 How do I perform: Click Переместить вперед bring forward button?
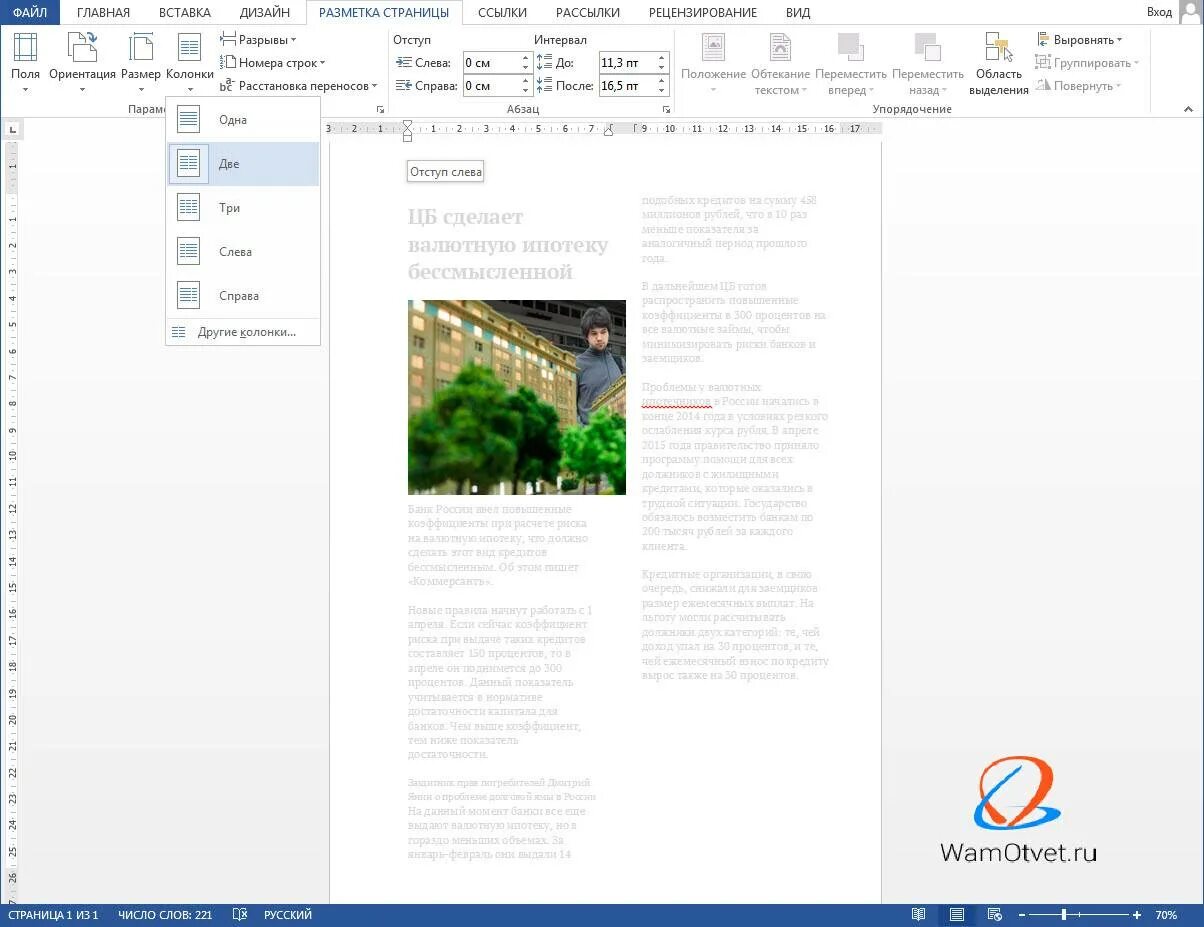pyautogui.click(x=851, y=64)
